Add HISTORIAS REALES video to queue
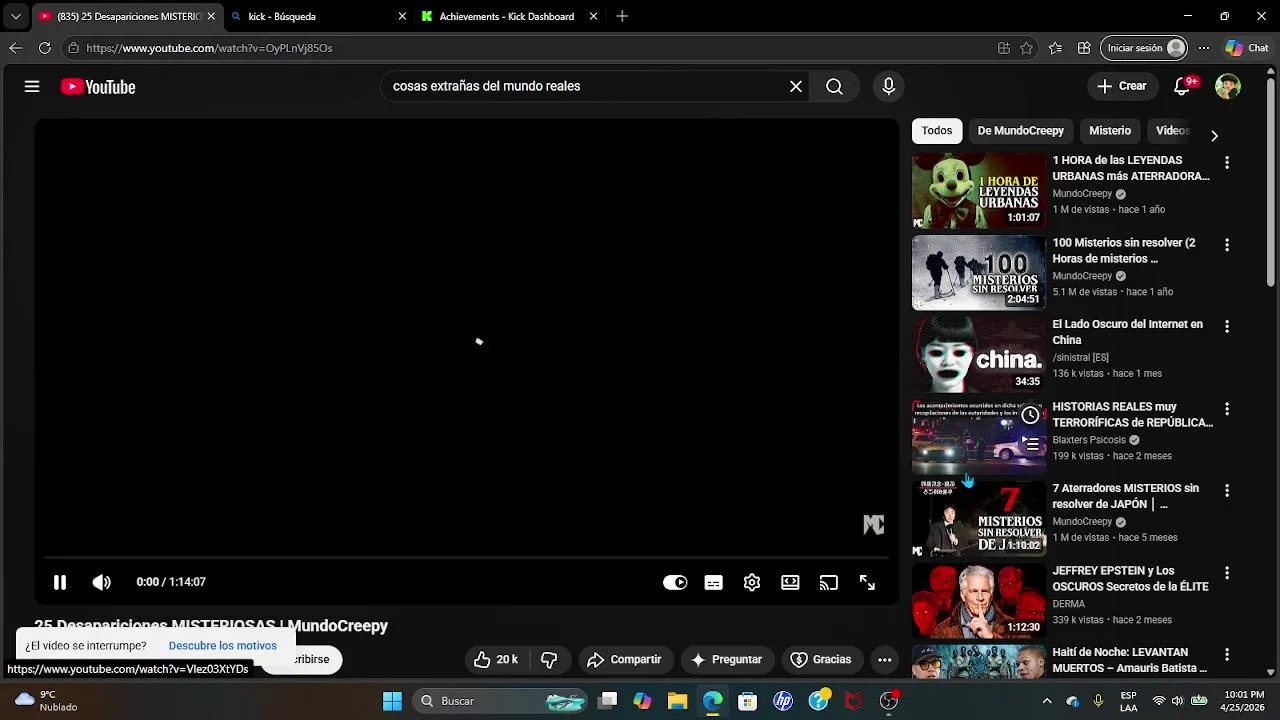Image resolution: width=1280 pixels, height=720 pixels. click(1030, 443)
